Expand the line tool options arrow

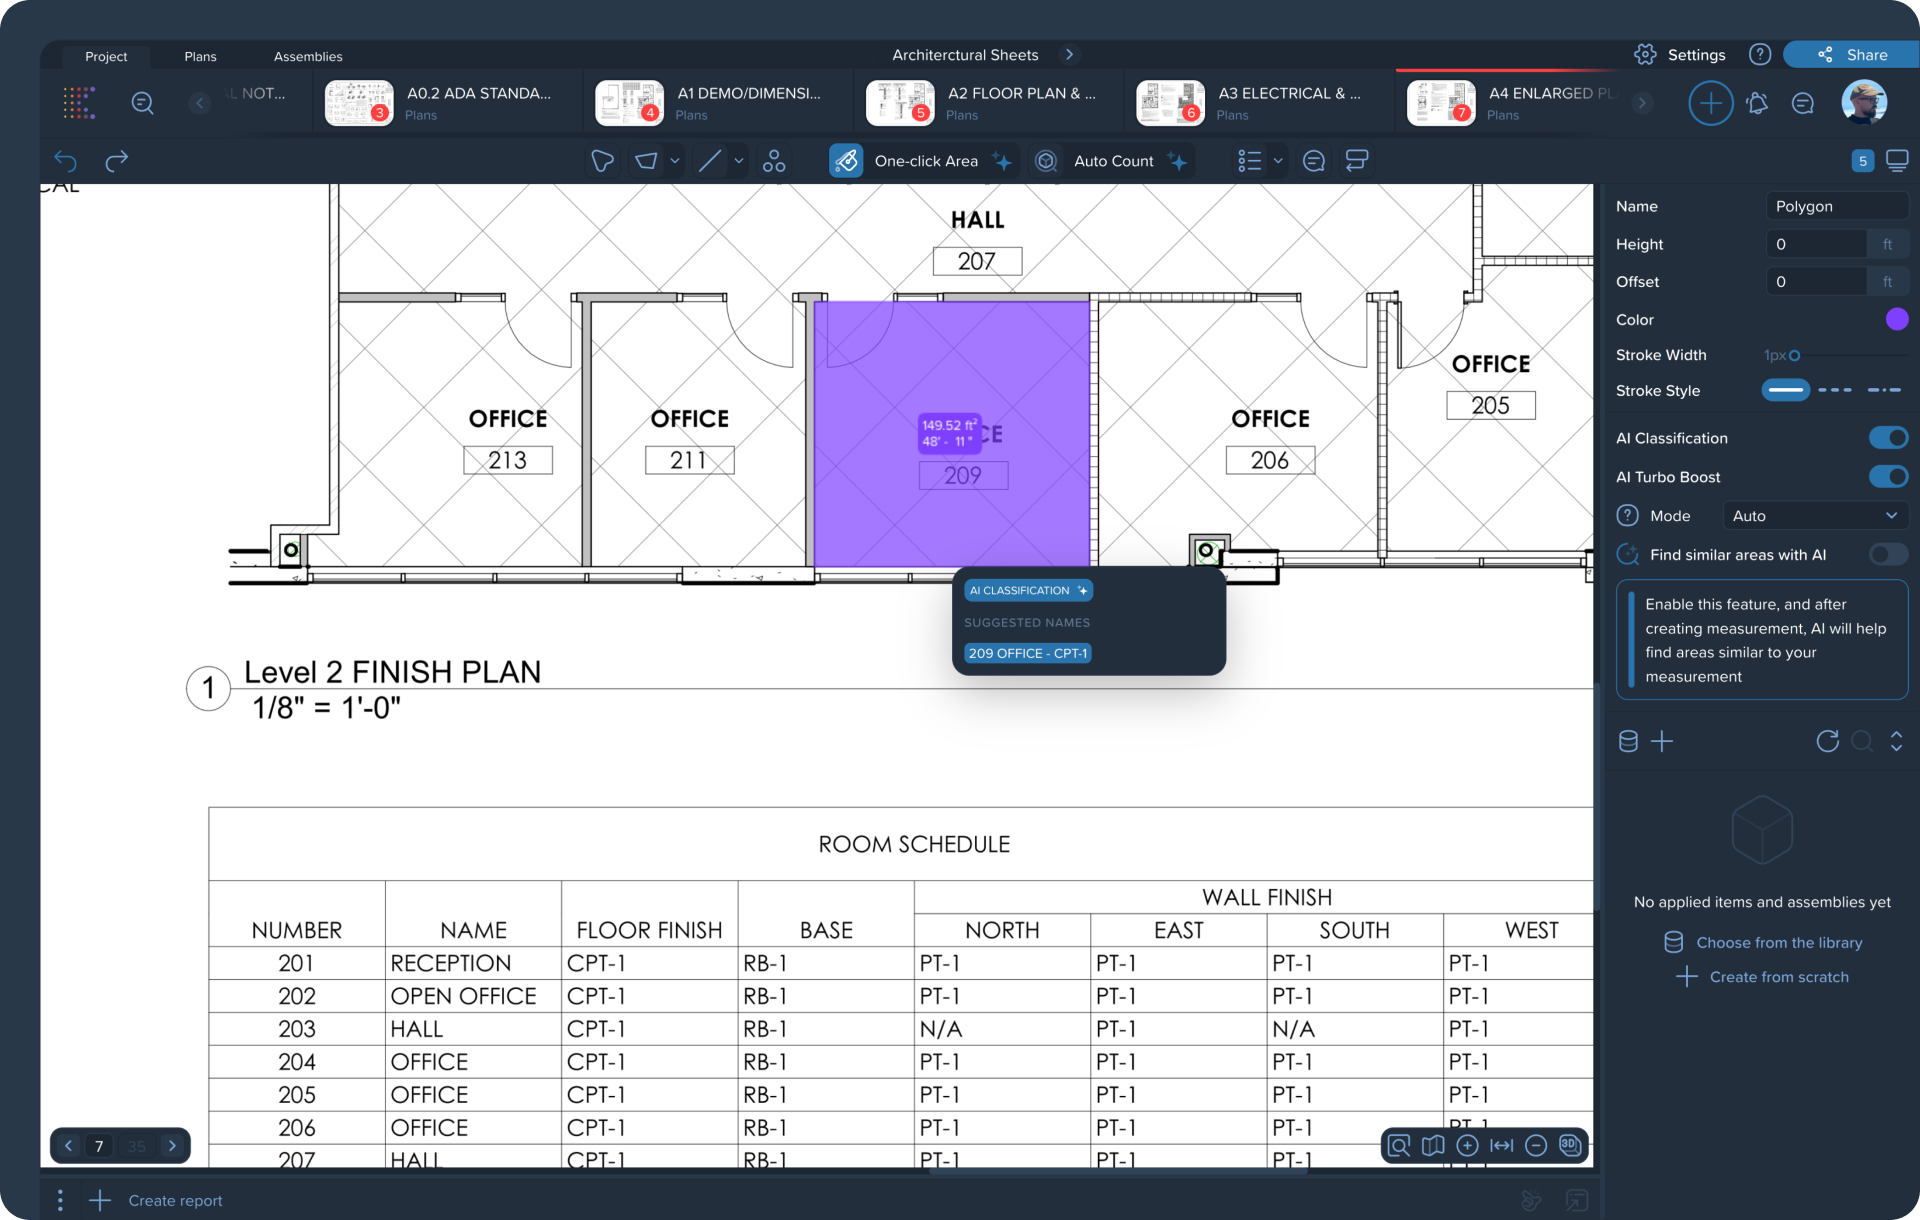click(x=739, y=161)
